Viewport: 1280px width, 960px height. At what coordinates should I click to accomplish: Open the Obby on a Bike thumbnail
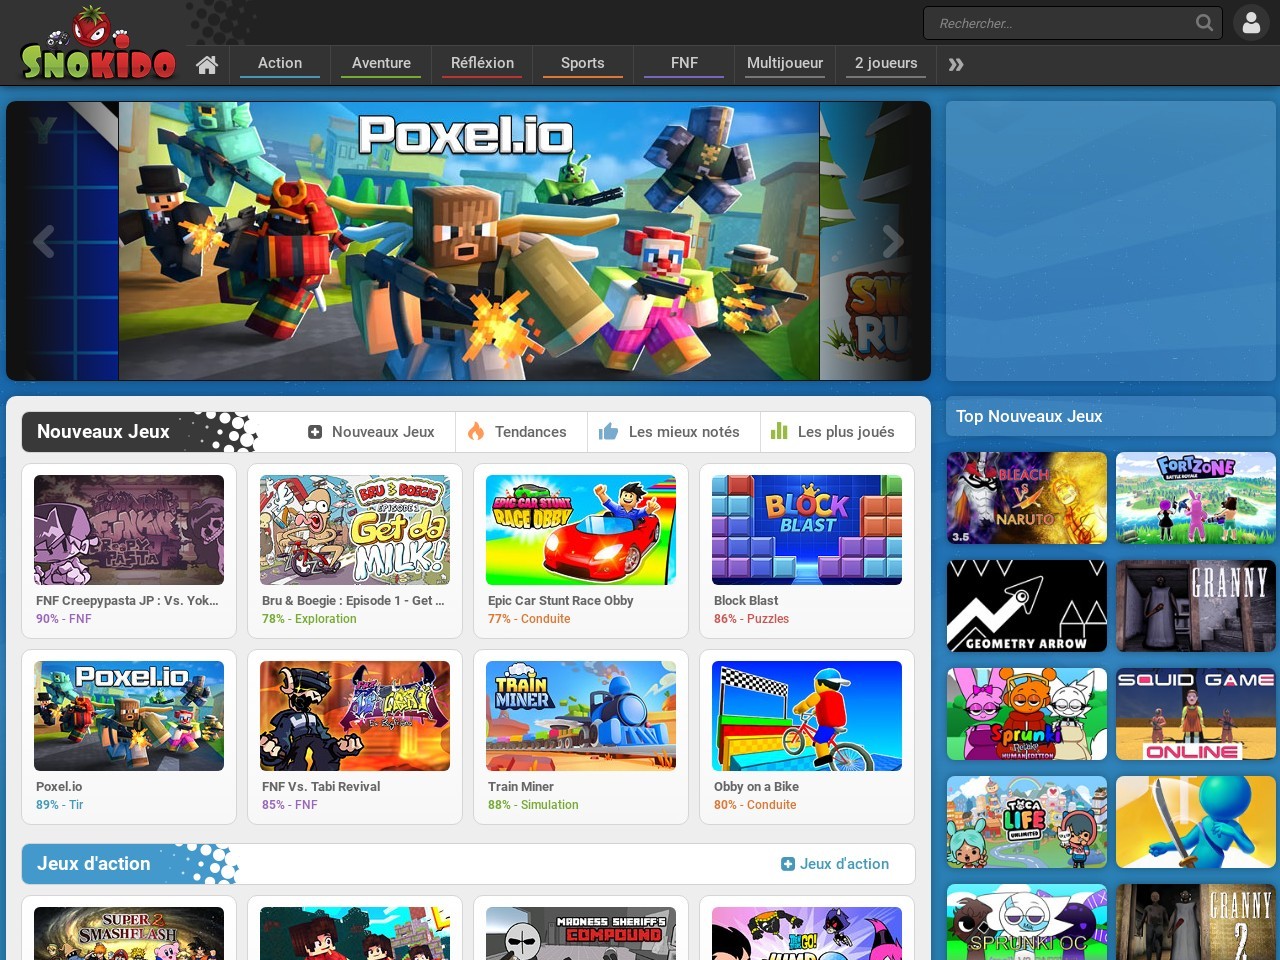(x=807, y=716)
